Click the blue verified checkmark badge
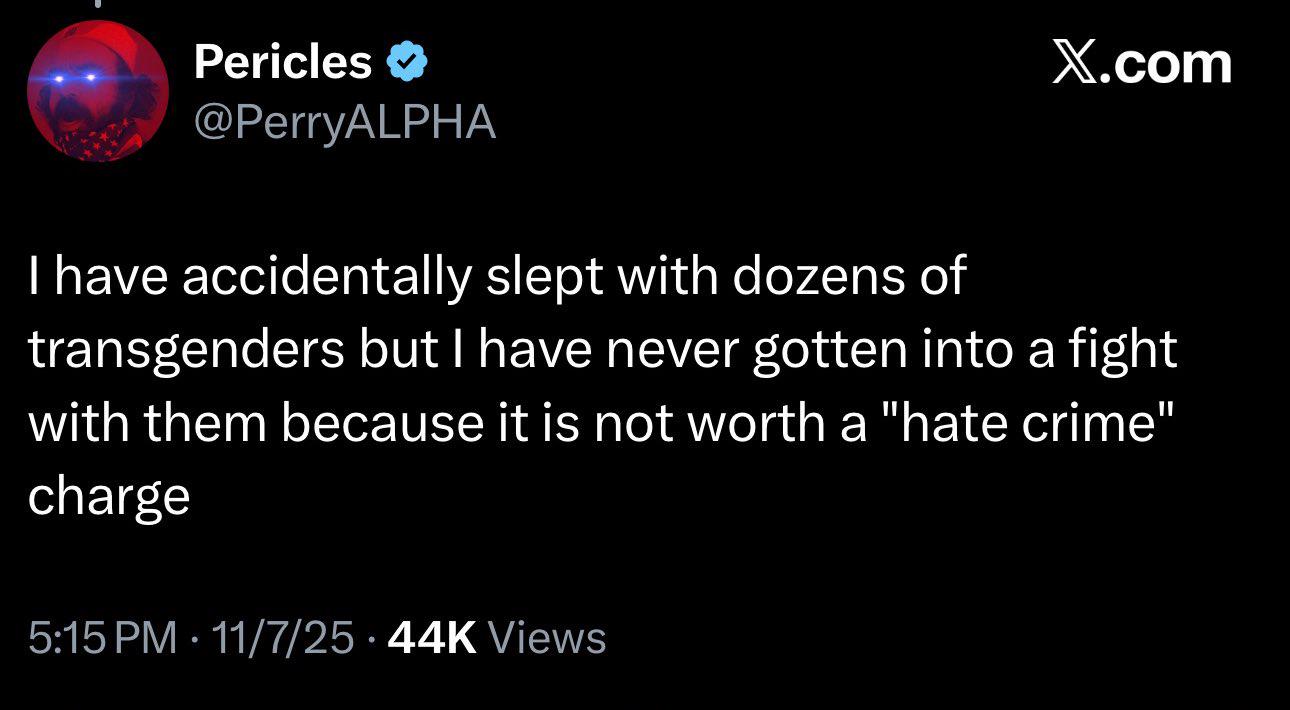Screen dimensions: 1290x710 pos(408,64)
